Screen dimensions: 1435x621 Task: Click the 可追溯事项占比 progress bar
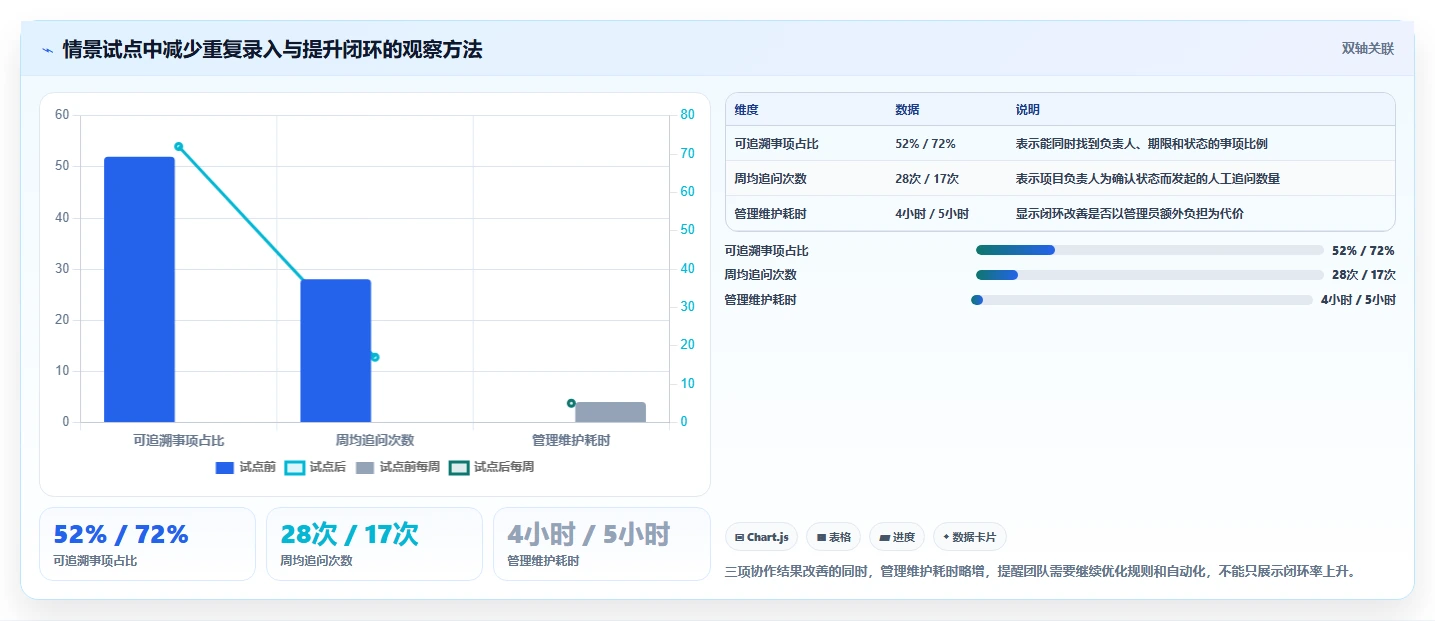pyautogui.click(x=1150, y=250)
